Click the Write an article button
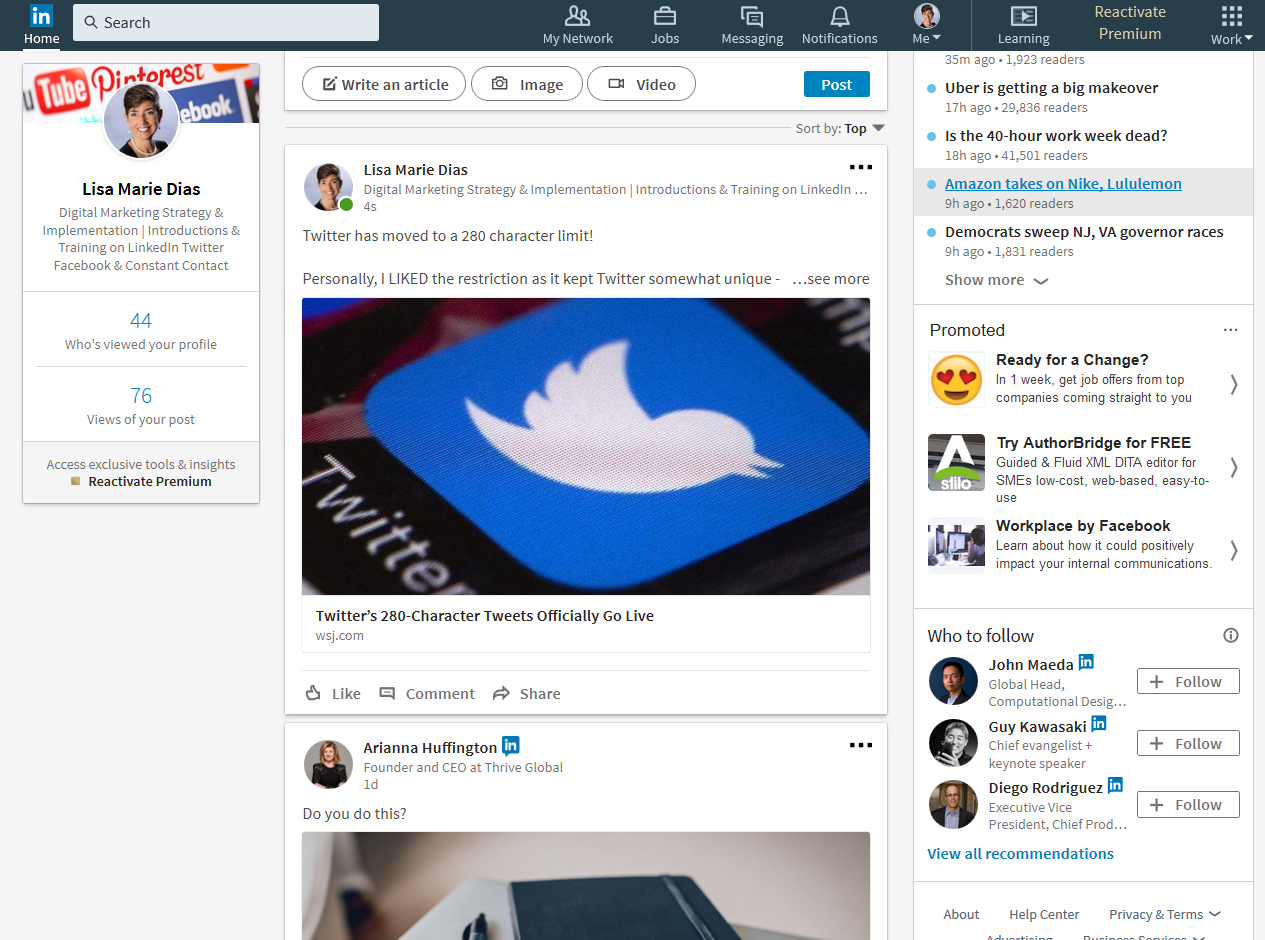The image size is (1265, 940). (x=384, y=84)
